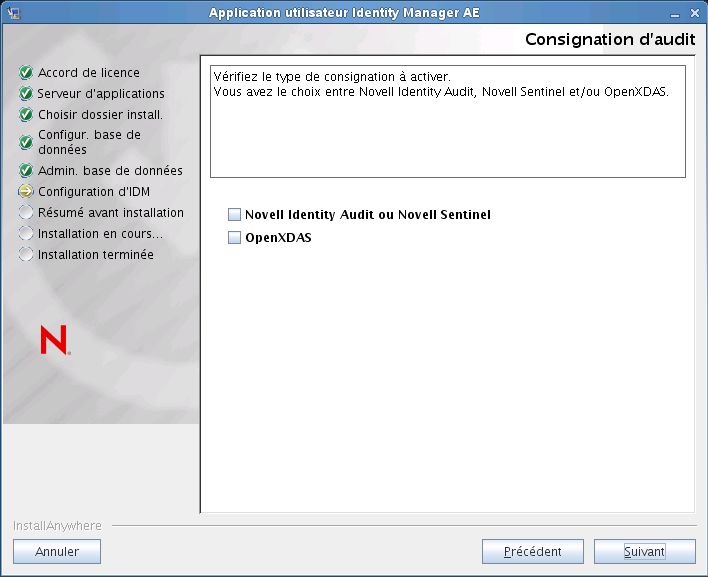
Task: Click the Consignation d'audit heading
Action: [x=610, y=39]
